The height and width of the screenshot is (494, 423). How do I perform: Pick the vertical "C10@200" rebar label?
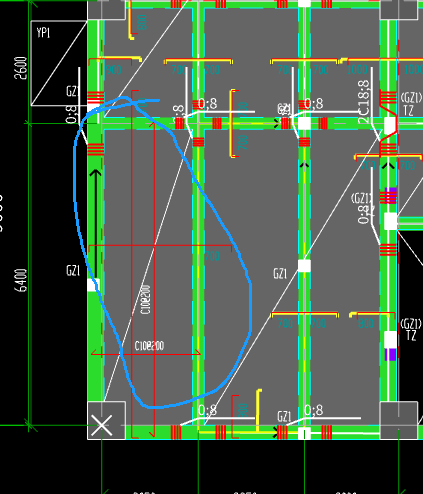146,300
